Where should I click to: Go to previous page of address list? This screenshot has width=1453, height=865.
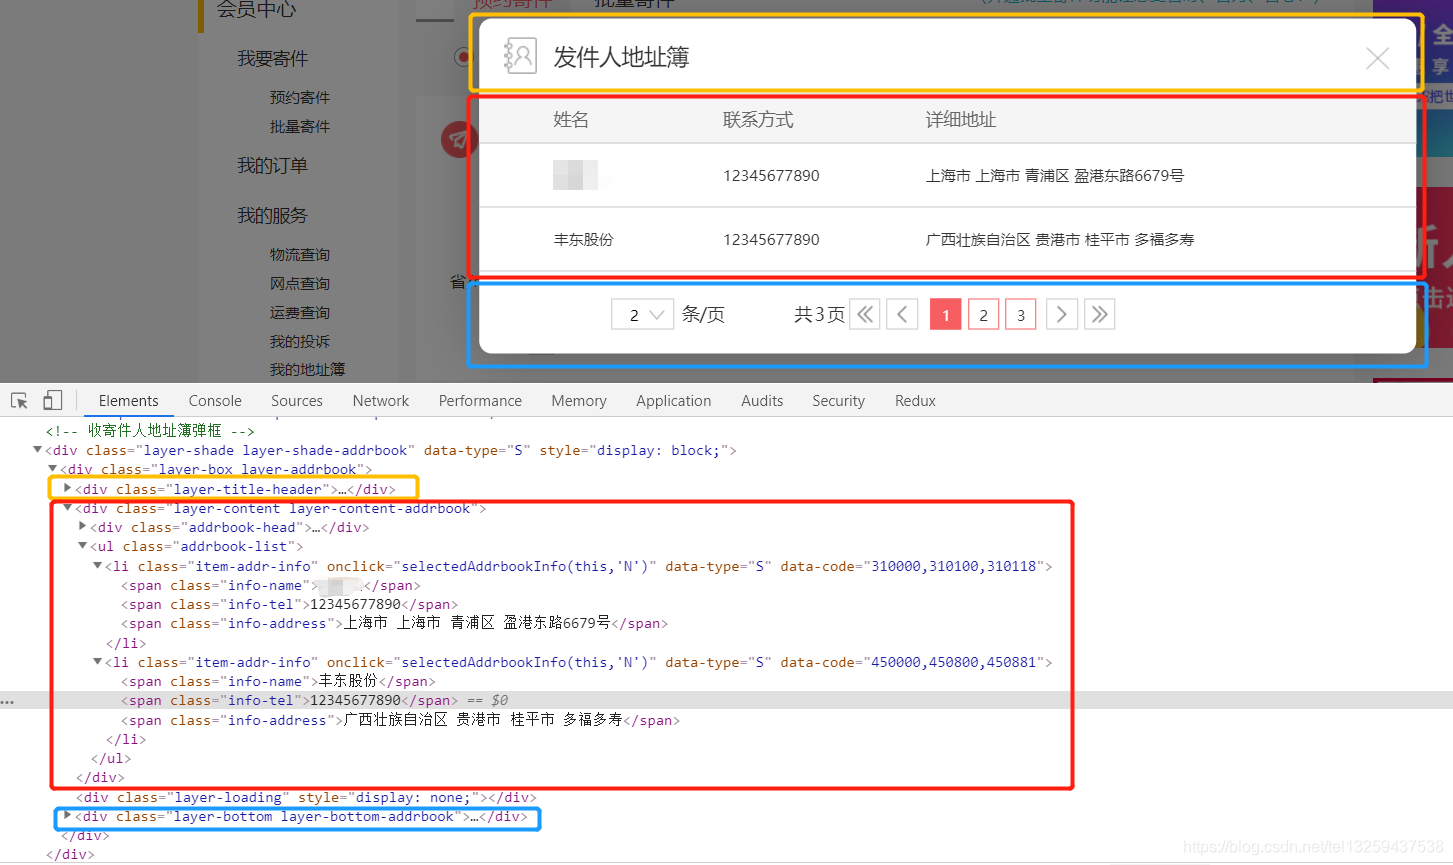click(x=902, y=315)
